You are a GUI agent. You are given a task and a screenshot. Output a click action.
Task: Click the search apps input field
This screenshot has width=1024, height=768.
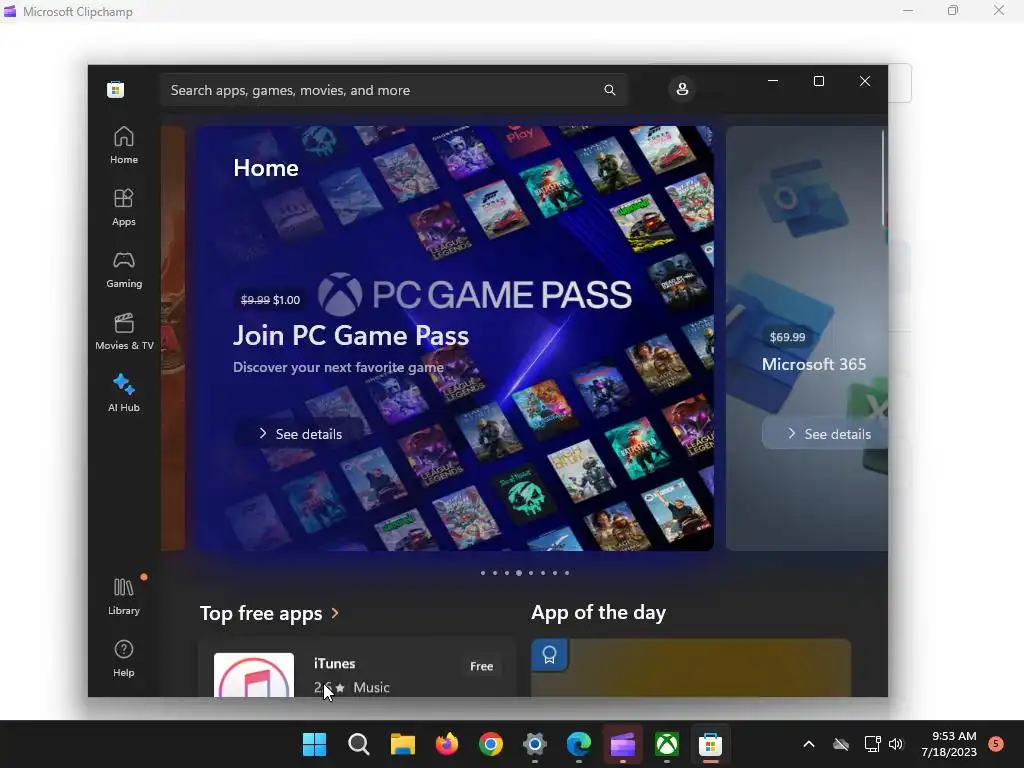pyautogui.click(x=393, y=90)
